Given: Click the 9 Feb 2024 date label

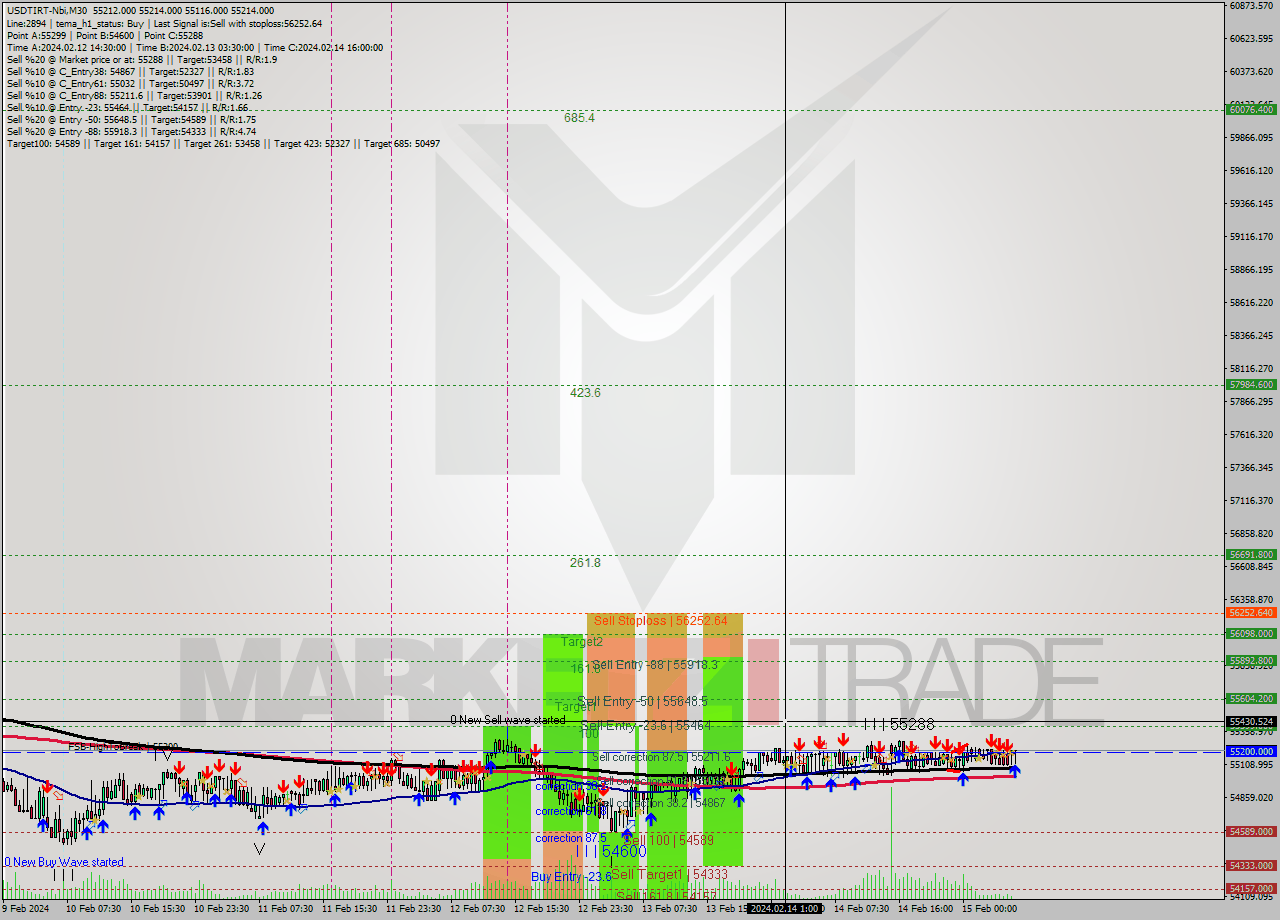Looking at the screenshot, I should [x=25, y=909].
